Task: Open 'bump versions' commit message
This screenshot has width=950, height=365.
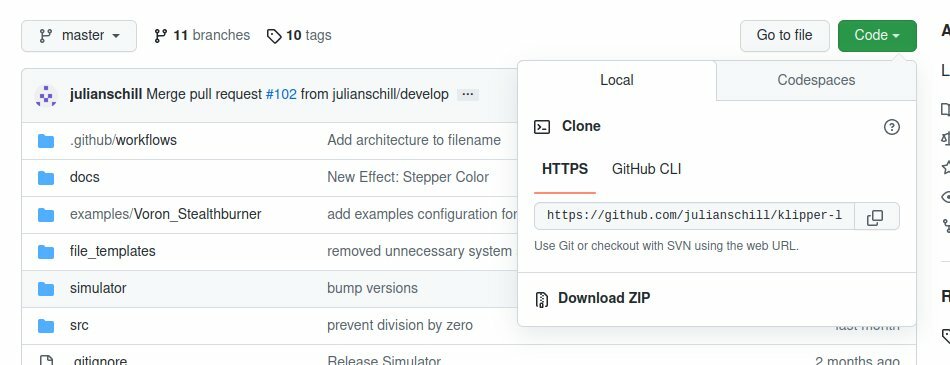Action: tap(373, 289)
